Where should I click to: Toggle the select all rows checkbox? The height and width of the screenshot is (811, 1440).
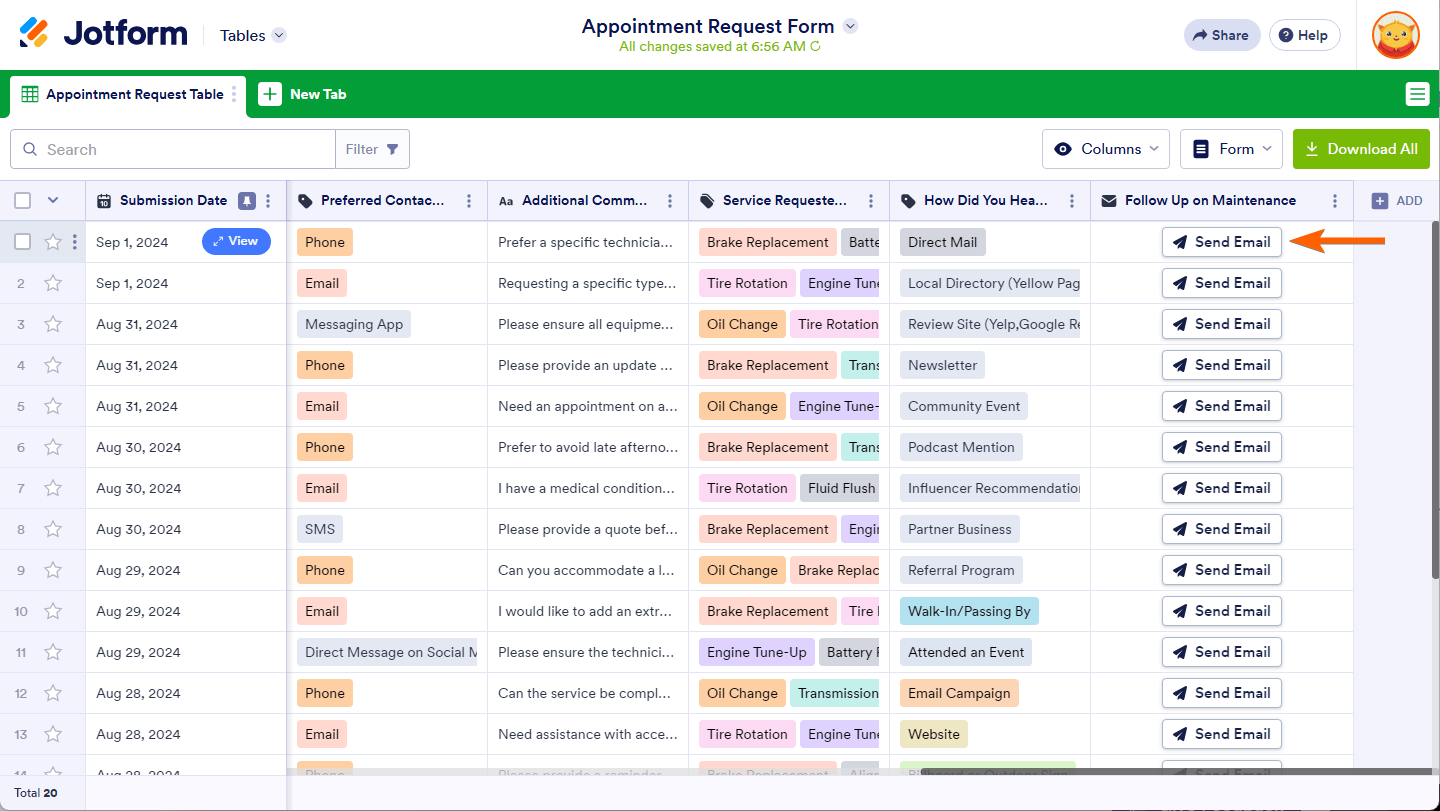pyautogui.click(x=23, y=201)
